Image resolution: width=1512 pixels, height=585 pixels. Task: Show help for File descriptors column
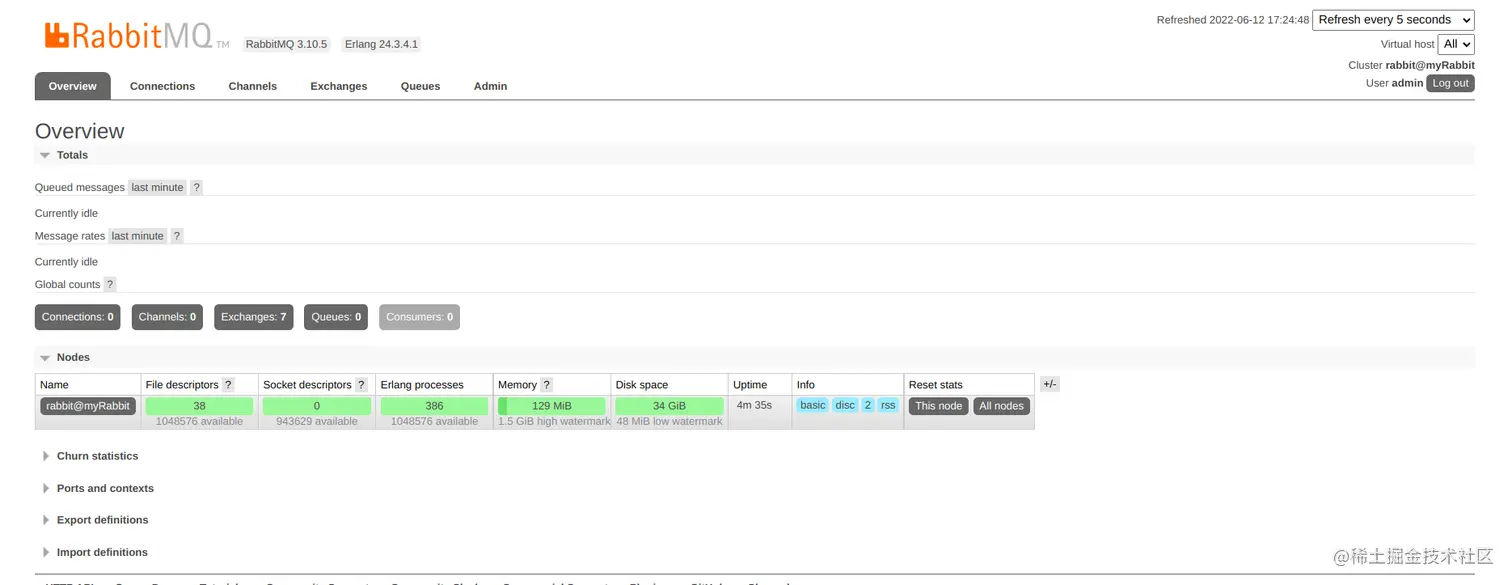[x=228, y=385]
